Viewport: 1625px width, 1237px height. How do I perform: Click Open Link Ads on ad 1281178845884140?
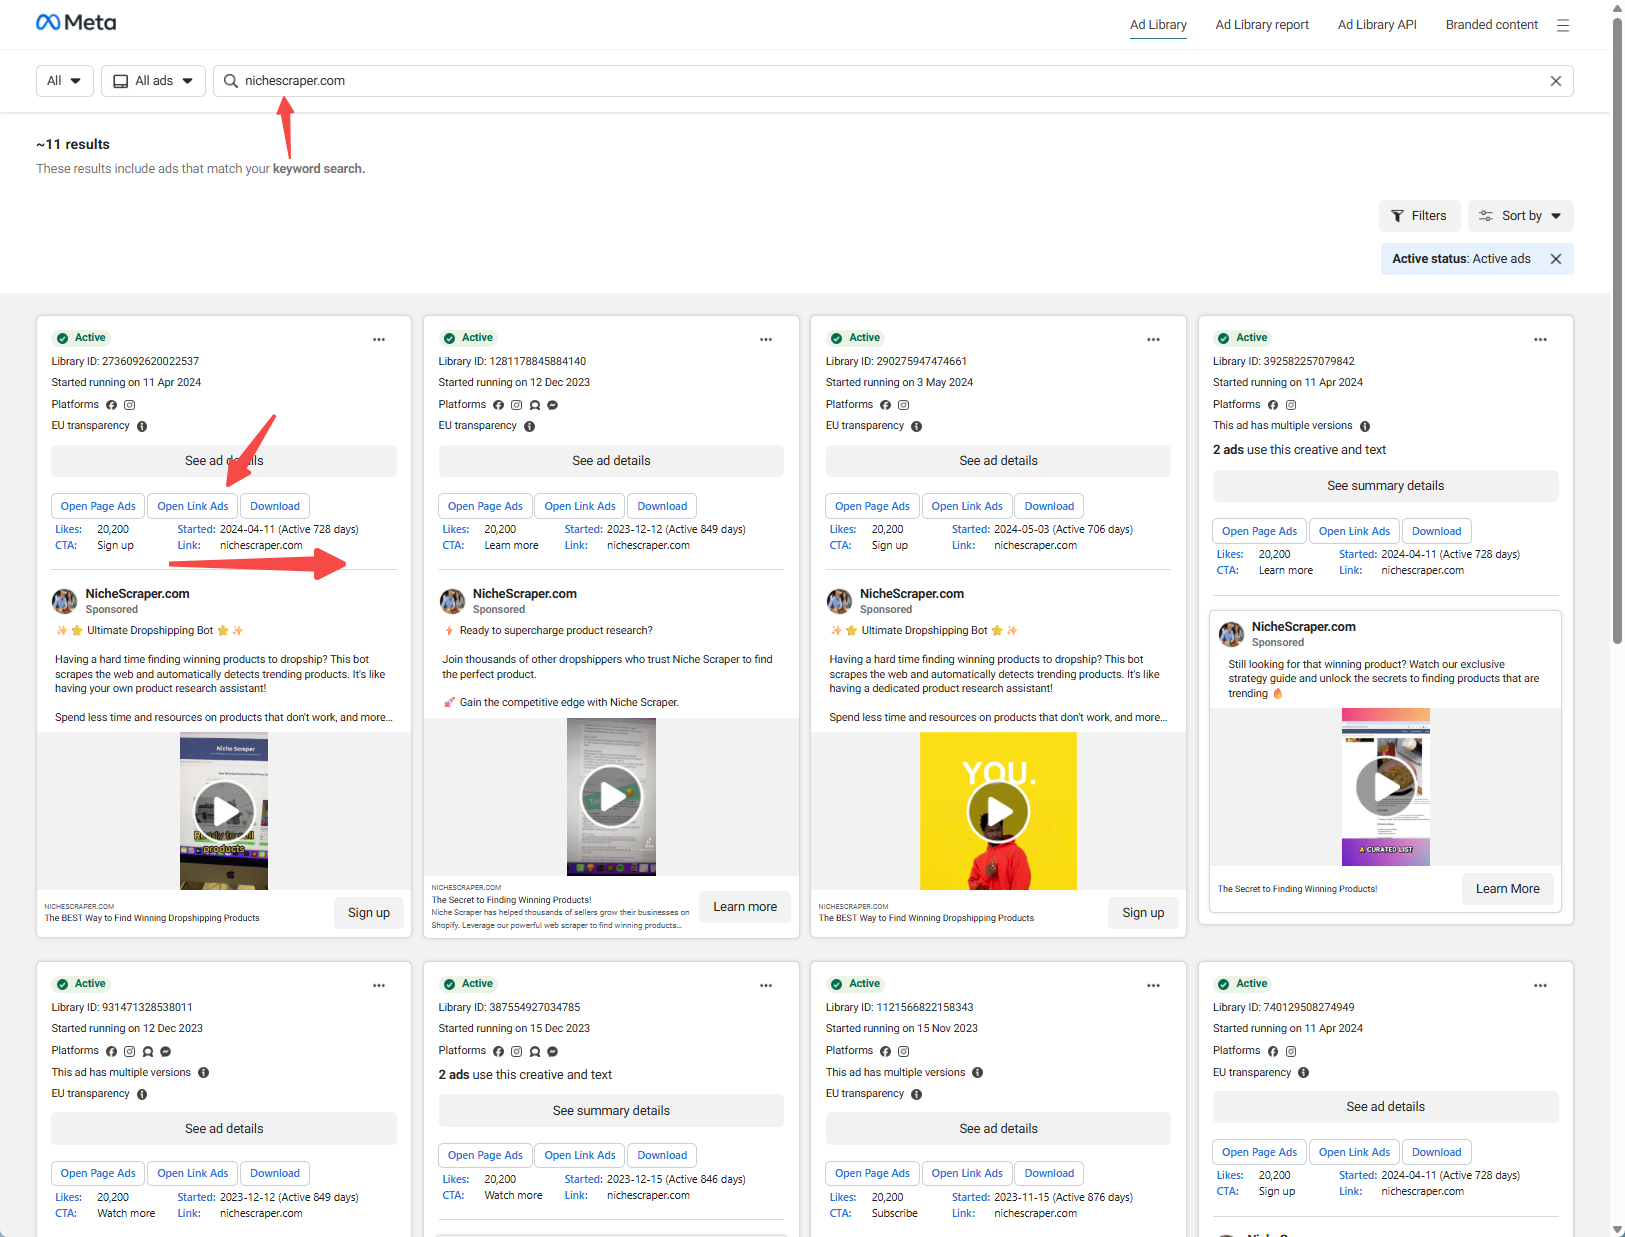point(580,507)
